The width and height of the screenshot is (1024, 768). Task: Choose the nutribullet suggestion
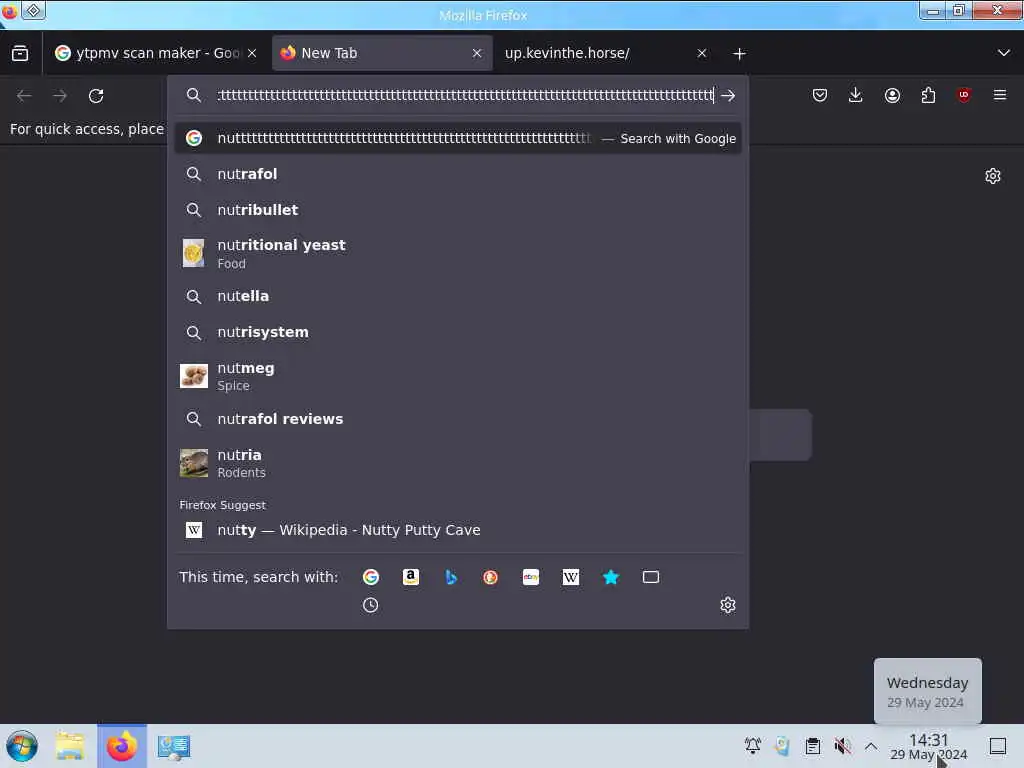[458, 210]
